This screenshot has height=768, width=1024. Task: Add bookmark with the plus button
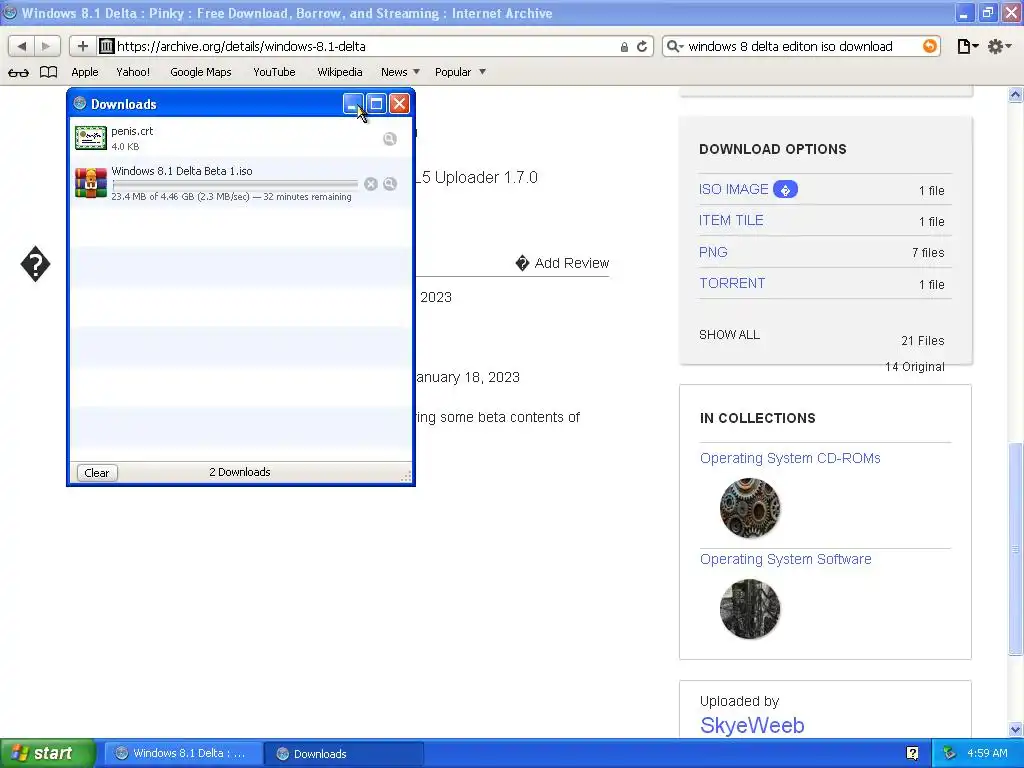tap(82, 46)
